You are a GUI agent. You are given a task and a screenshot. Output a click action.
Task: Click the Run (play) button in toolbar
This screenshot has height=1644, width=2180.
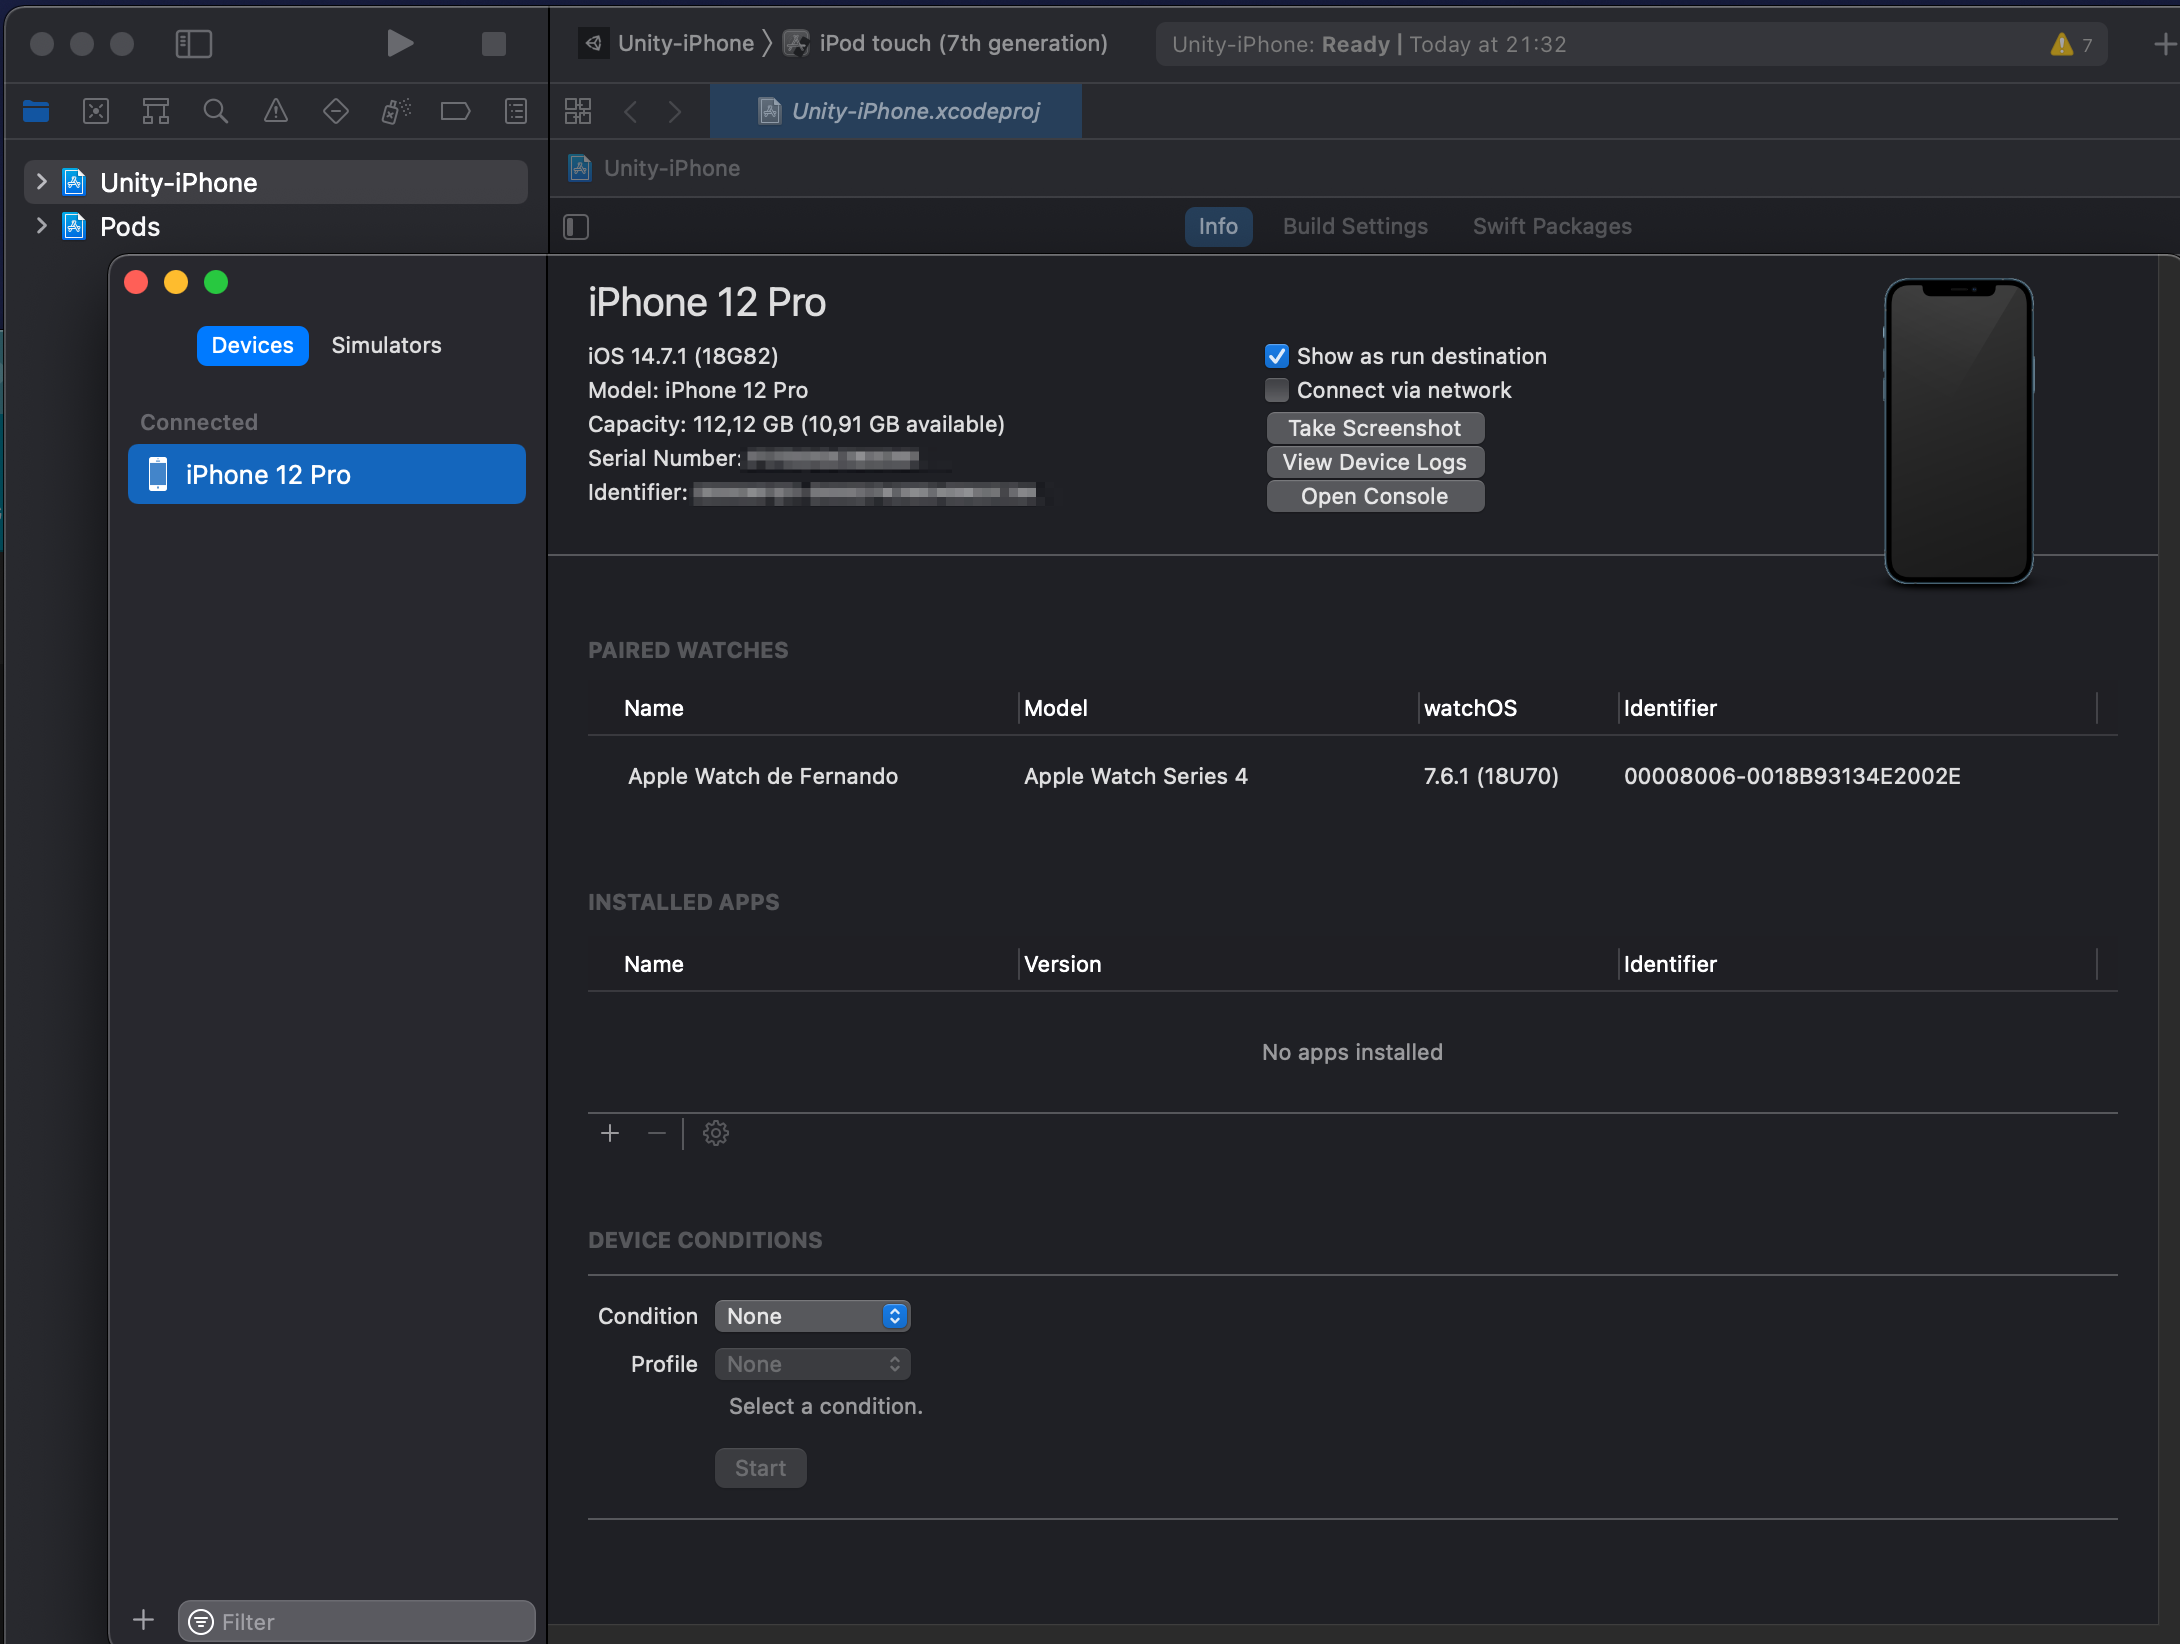(399, 43)
